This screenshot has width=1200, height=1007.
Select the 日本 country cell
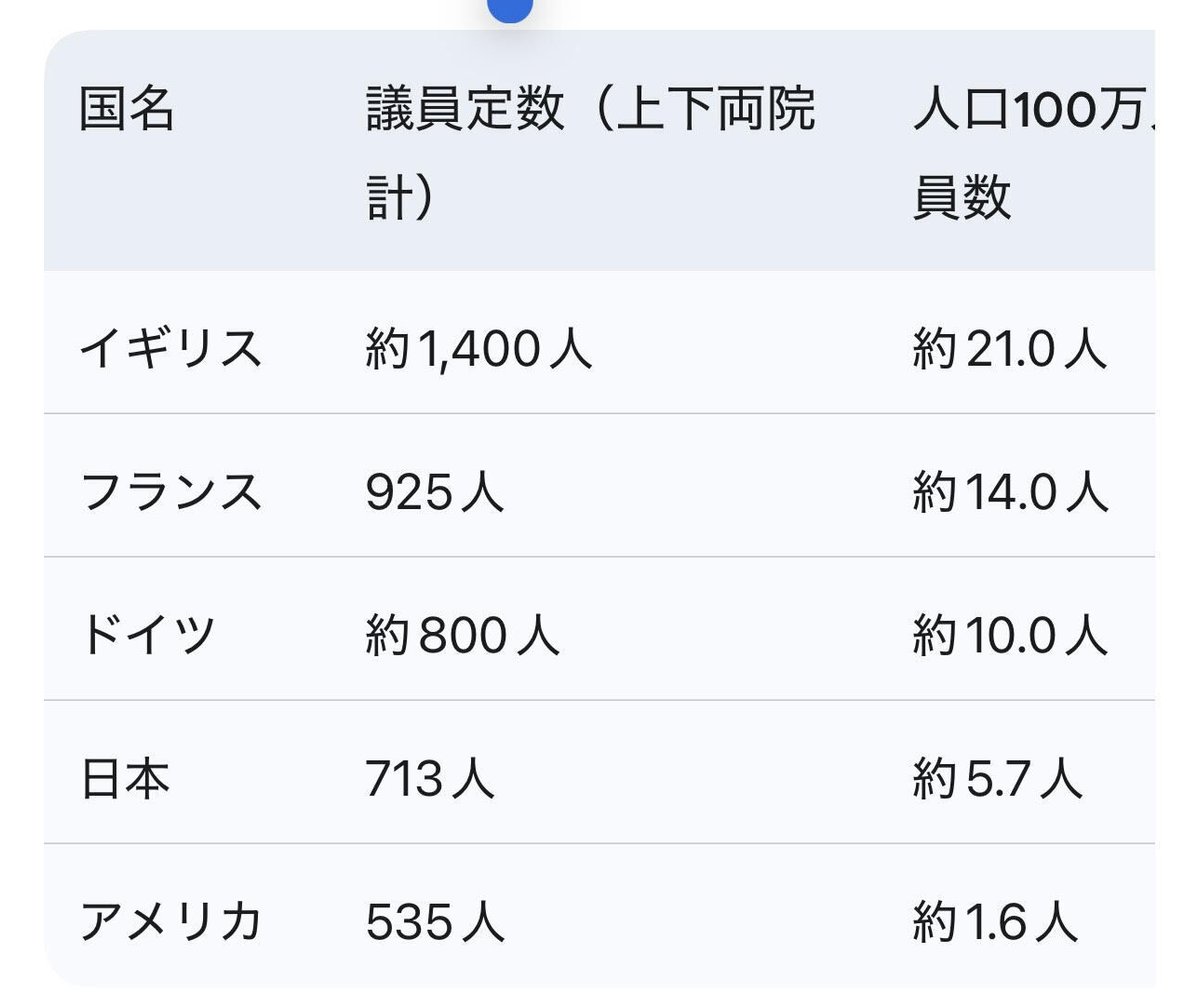(x=125, y=778)
